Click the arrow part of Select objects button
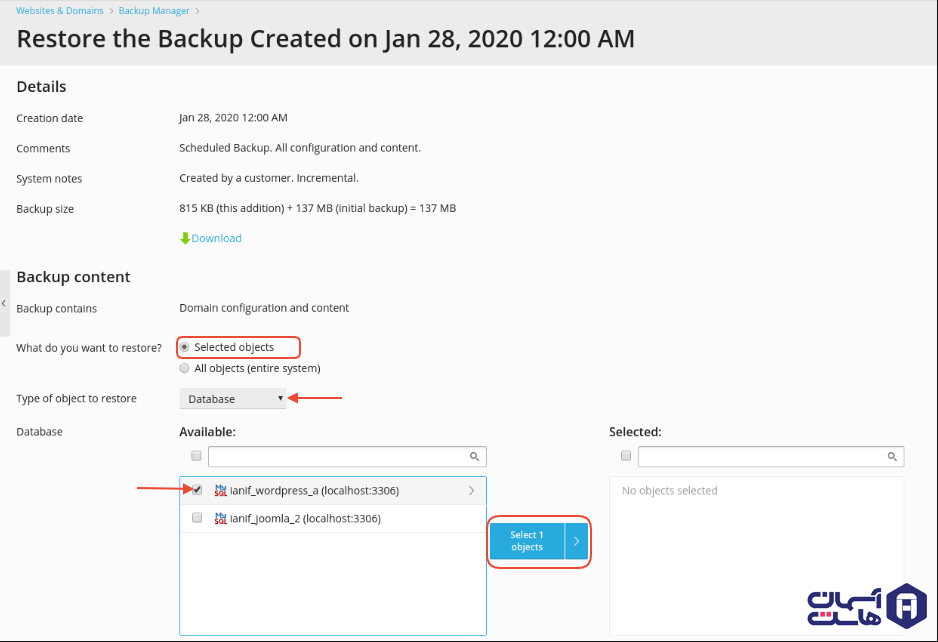Viewport: 938px width, 642px height. [x=577, y=541]
